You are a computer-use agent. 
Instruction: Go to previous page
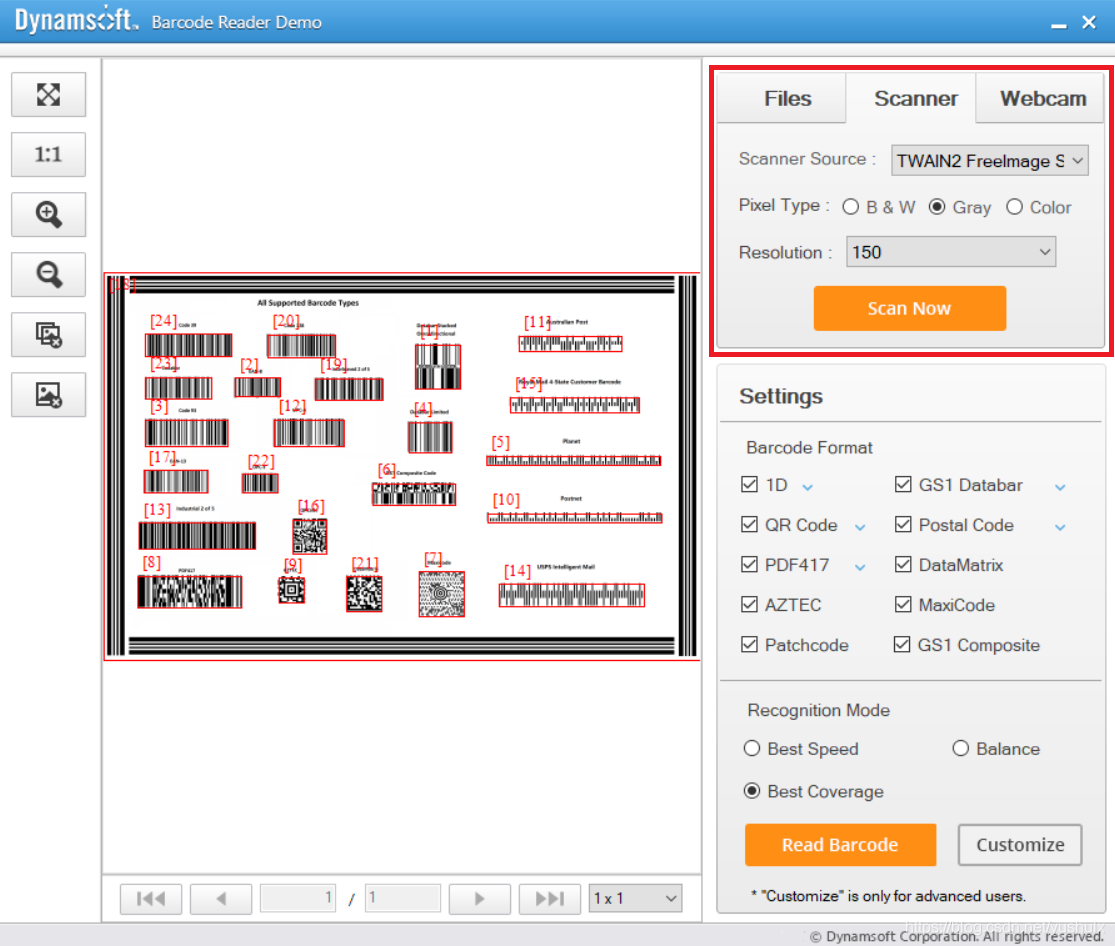221,898
